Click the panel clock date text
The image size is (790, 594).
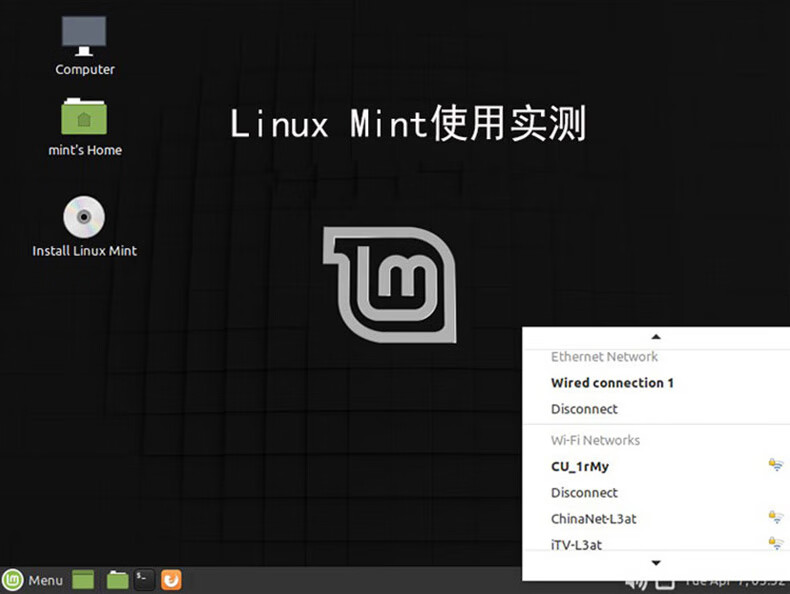tap(734, 585)
